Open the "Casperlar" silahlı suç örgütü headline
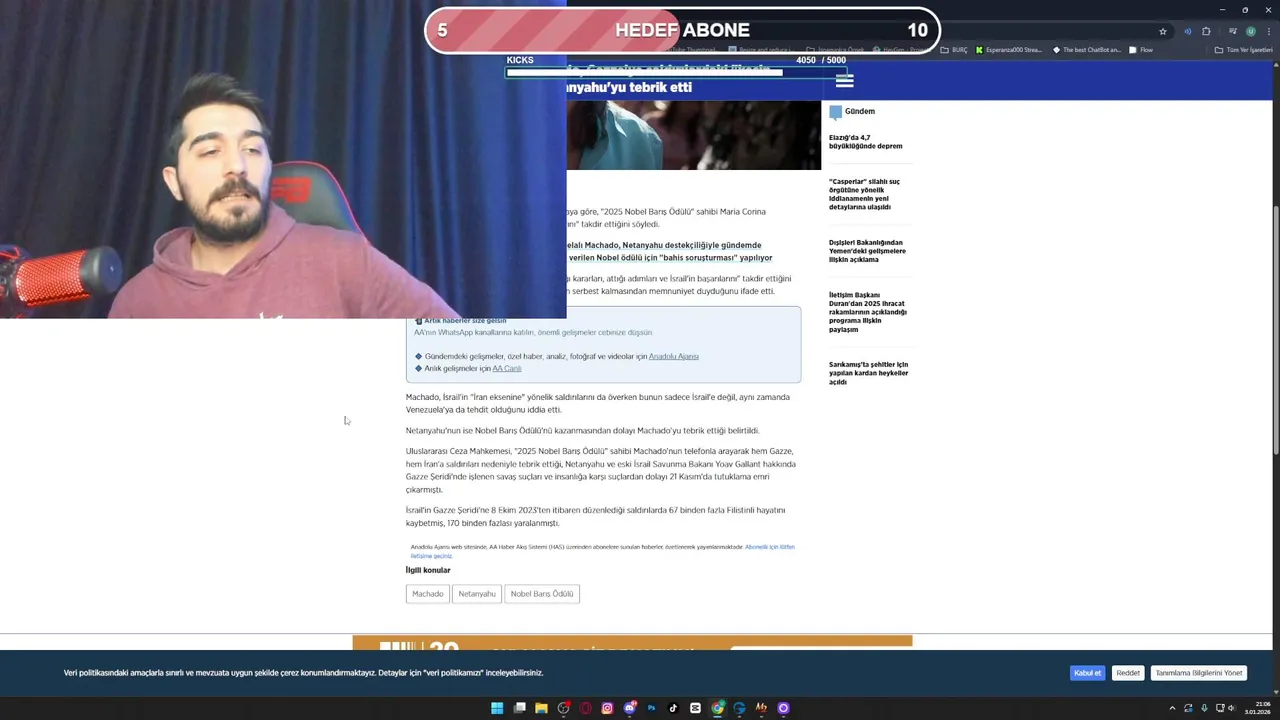1280x720 pixels. pyautogui.click(x=865, y=194)
